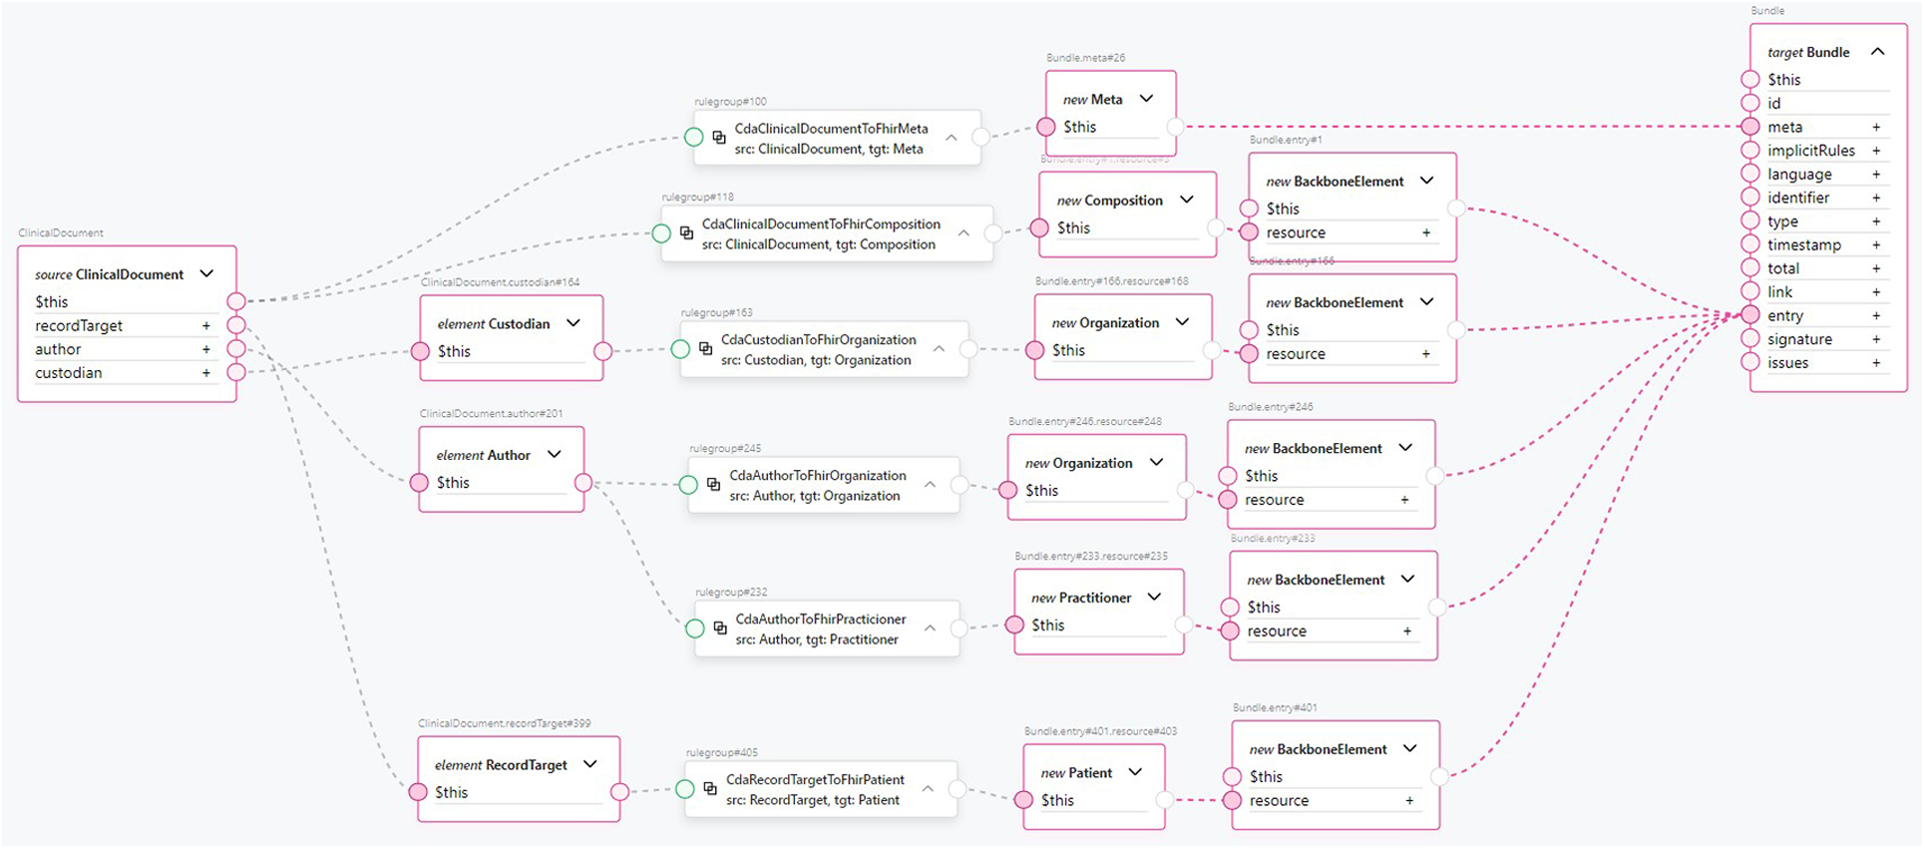
Task: Click the new Patient node title
Action: click(1076, 773)
